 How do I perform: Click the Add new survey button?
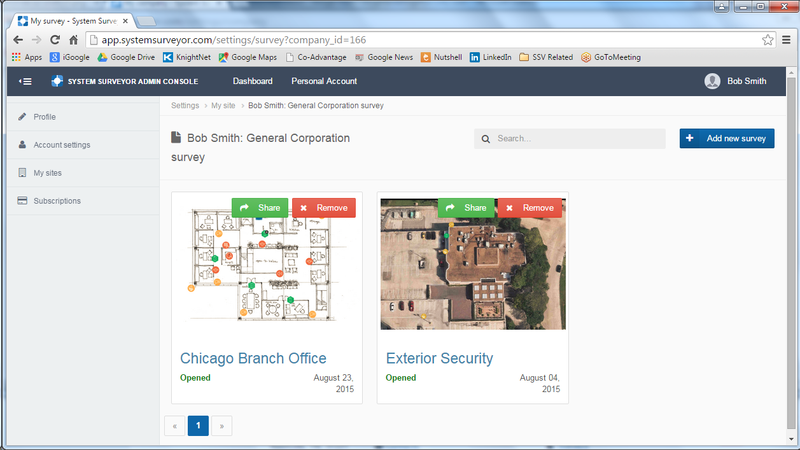727,138
